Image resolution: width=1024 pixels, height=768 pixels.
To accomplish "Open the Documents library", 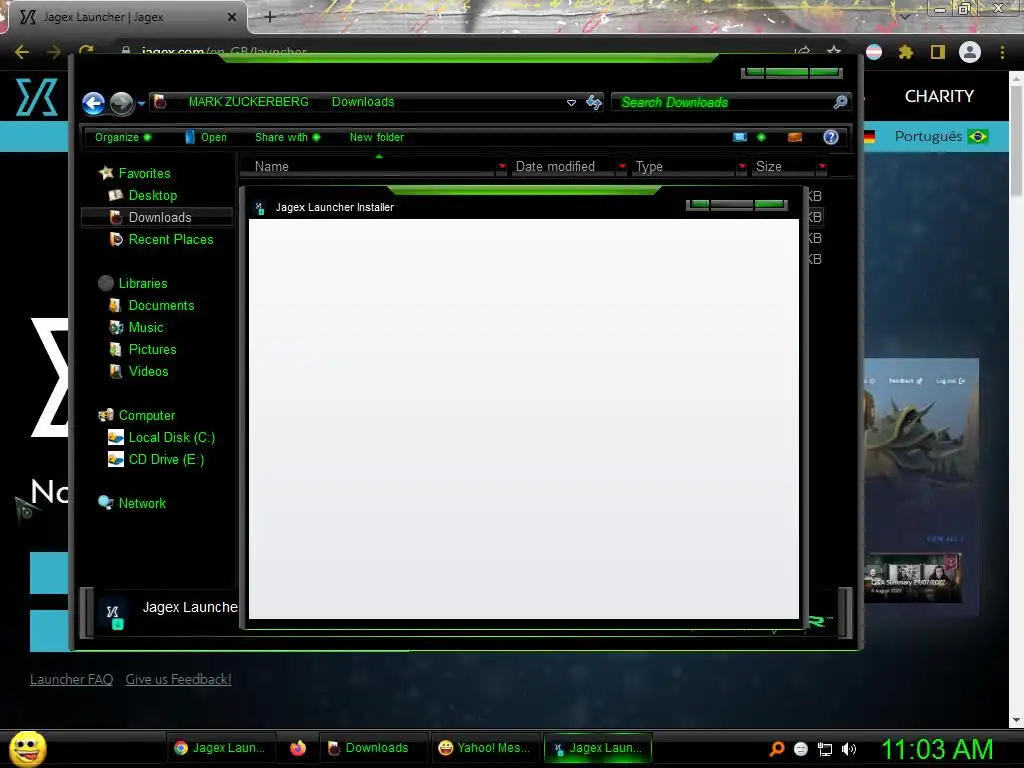I will (161, 305).
